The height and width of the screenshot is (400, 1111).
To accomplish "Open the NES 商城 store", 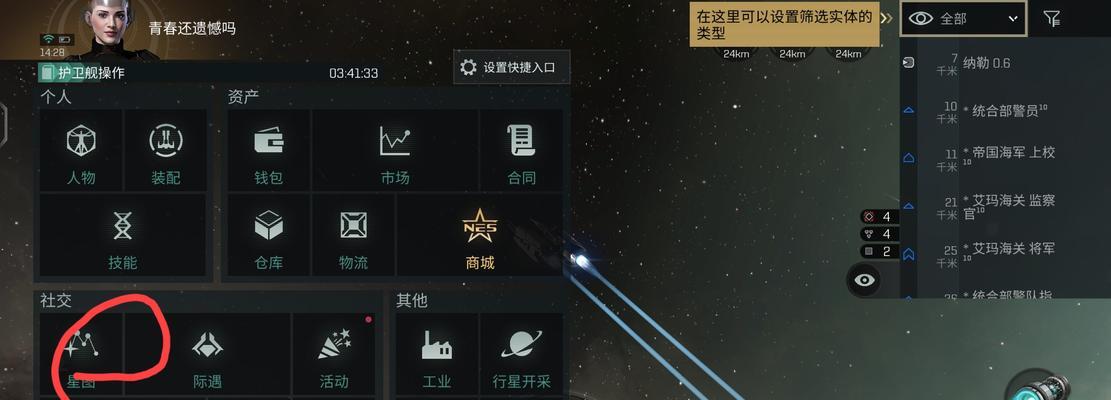I will (480, 235).
